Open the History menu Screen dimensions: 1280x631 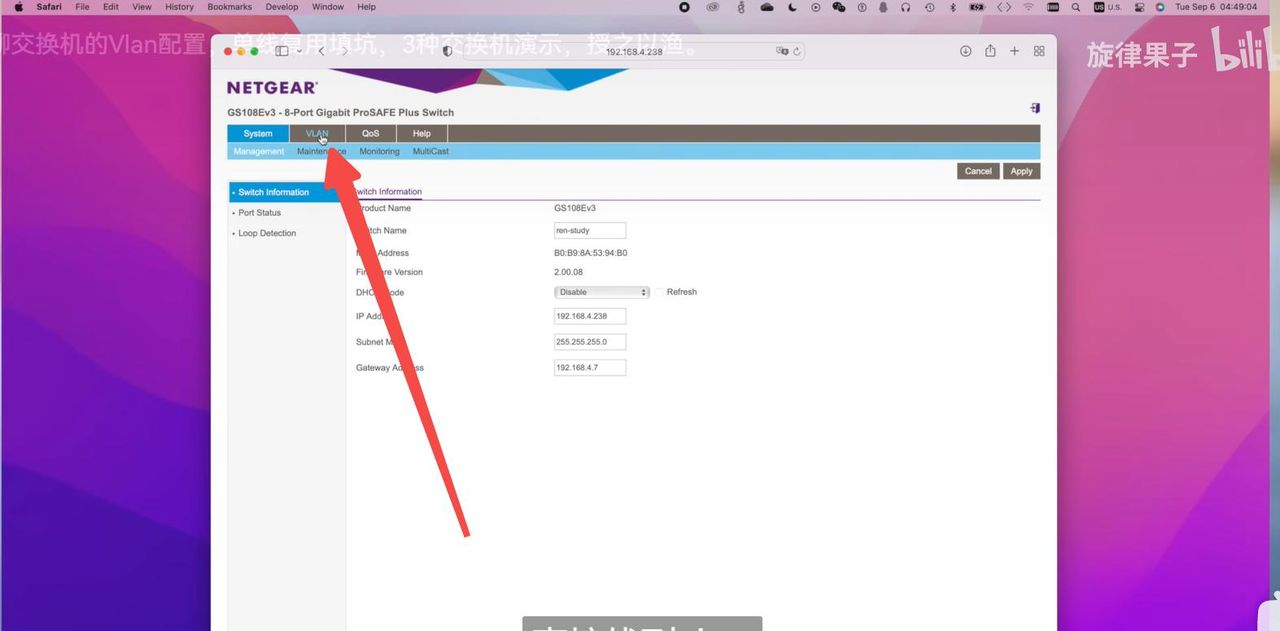pos(179,7)
